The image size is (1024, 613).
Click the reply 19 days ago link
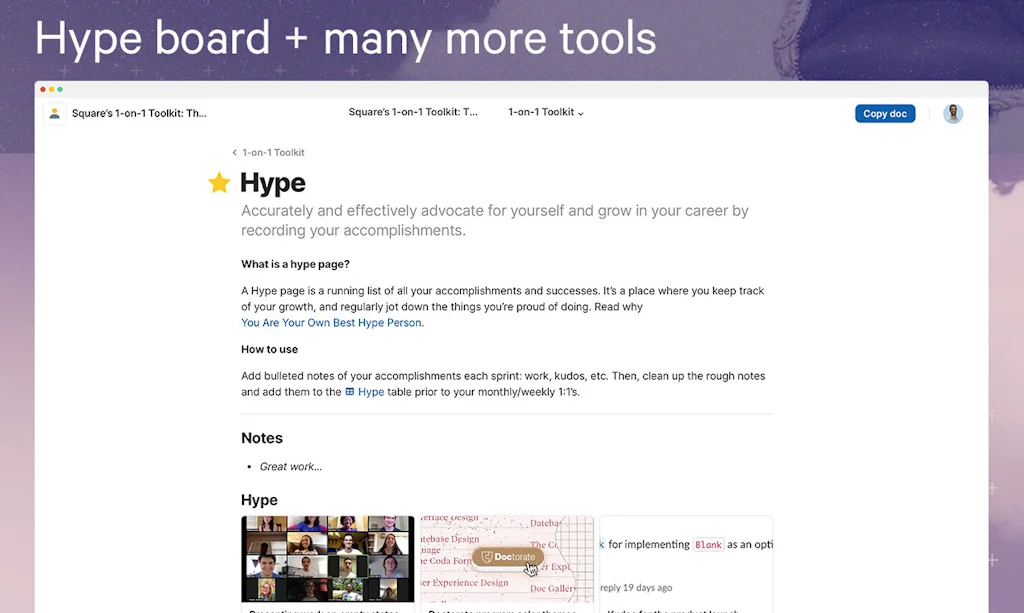(x=637, y=587)
